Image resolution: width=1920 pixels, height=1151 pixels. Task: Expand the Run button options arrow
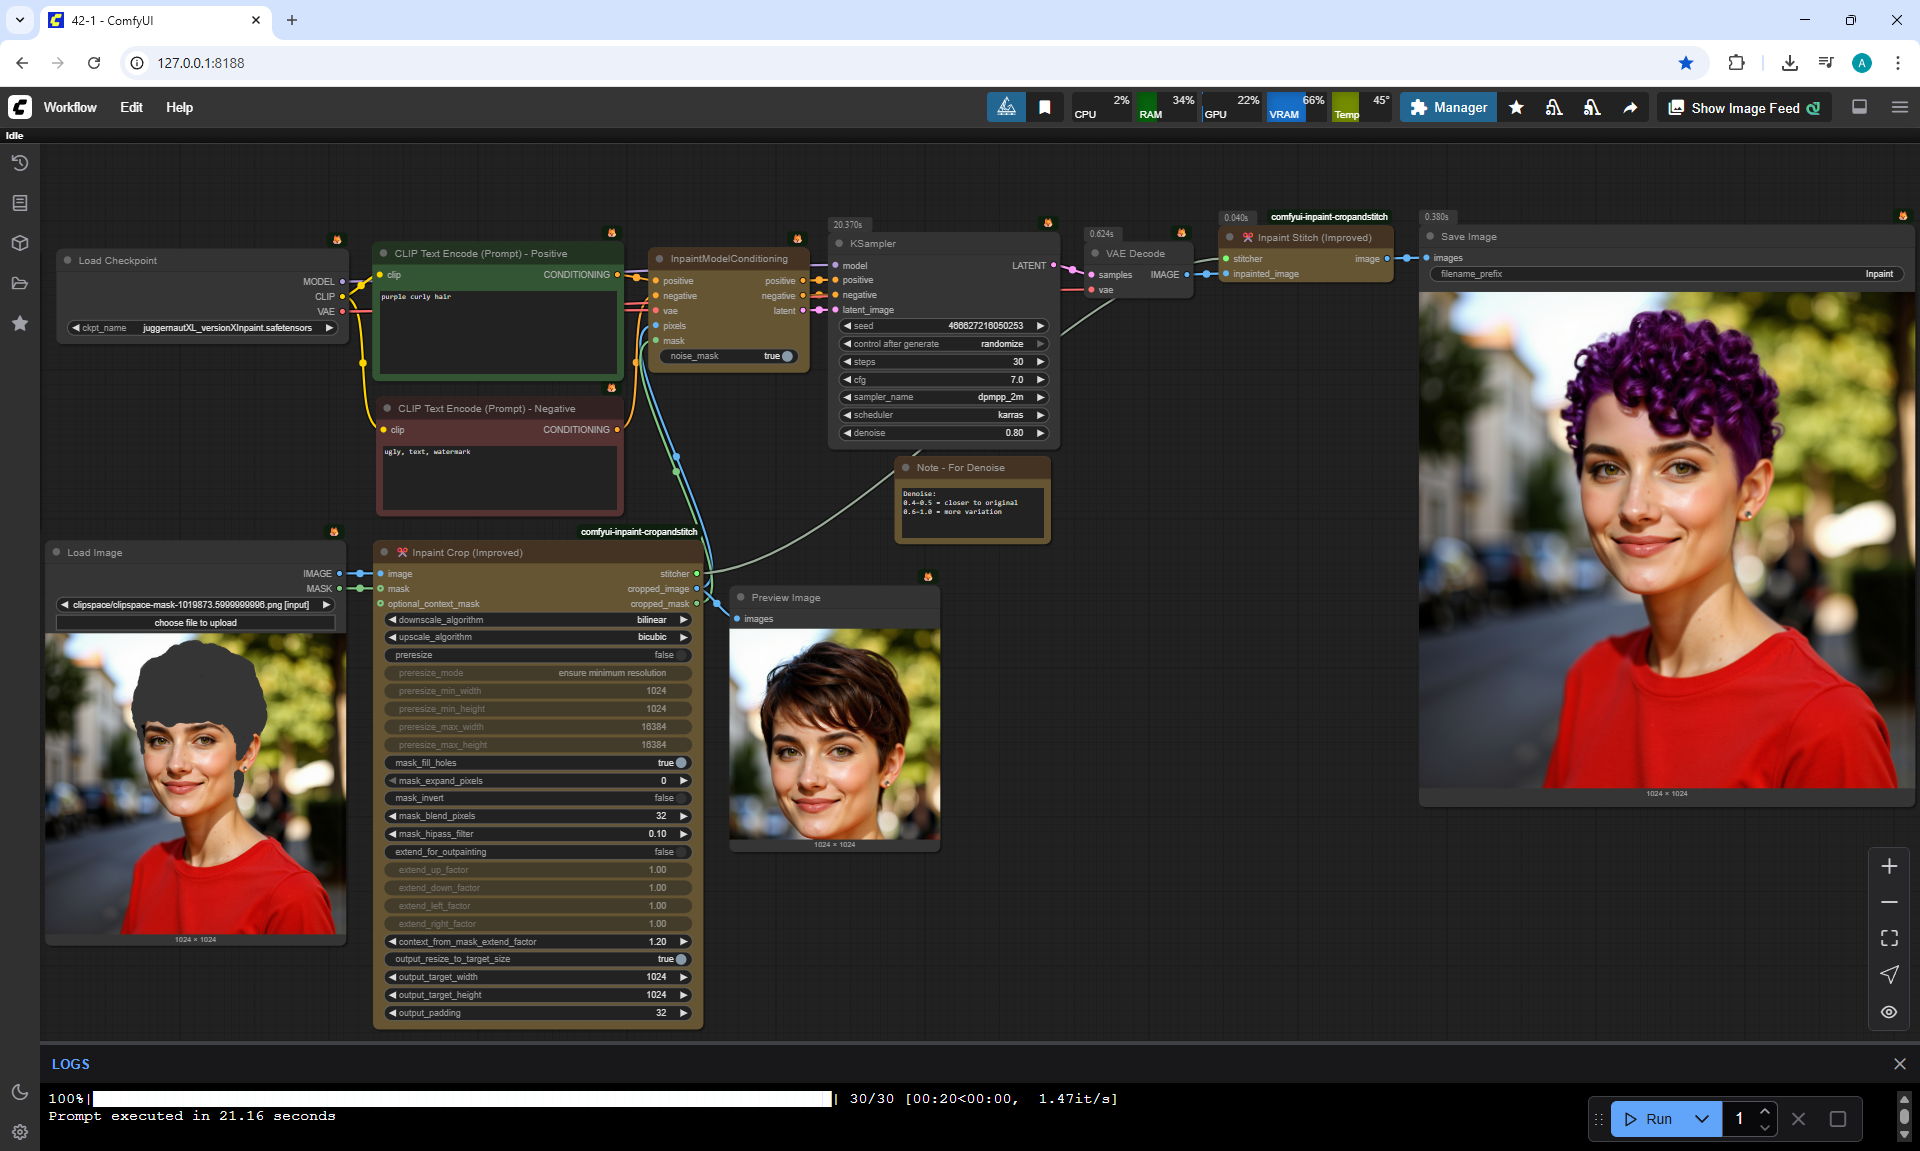1702,1119
